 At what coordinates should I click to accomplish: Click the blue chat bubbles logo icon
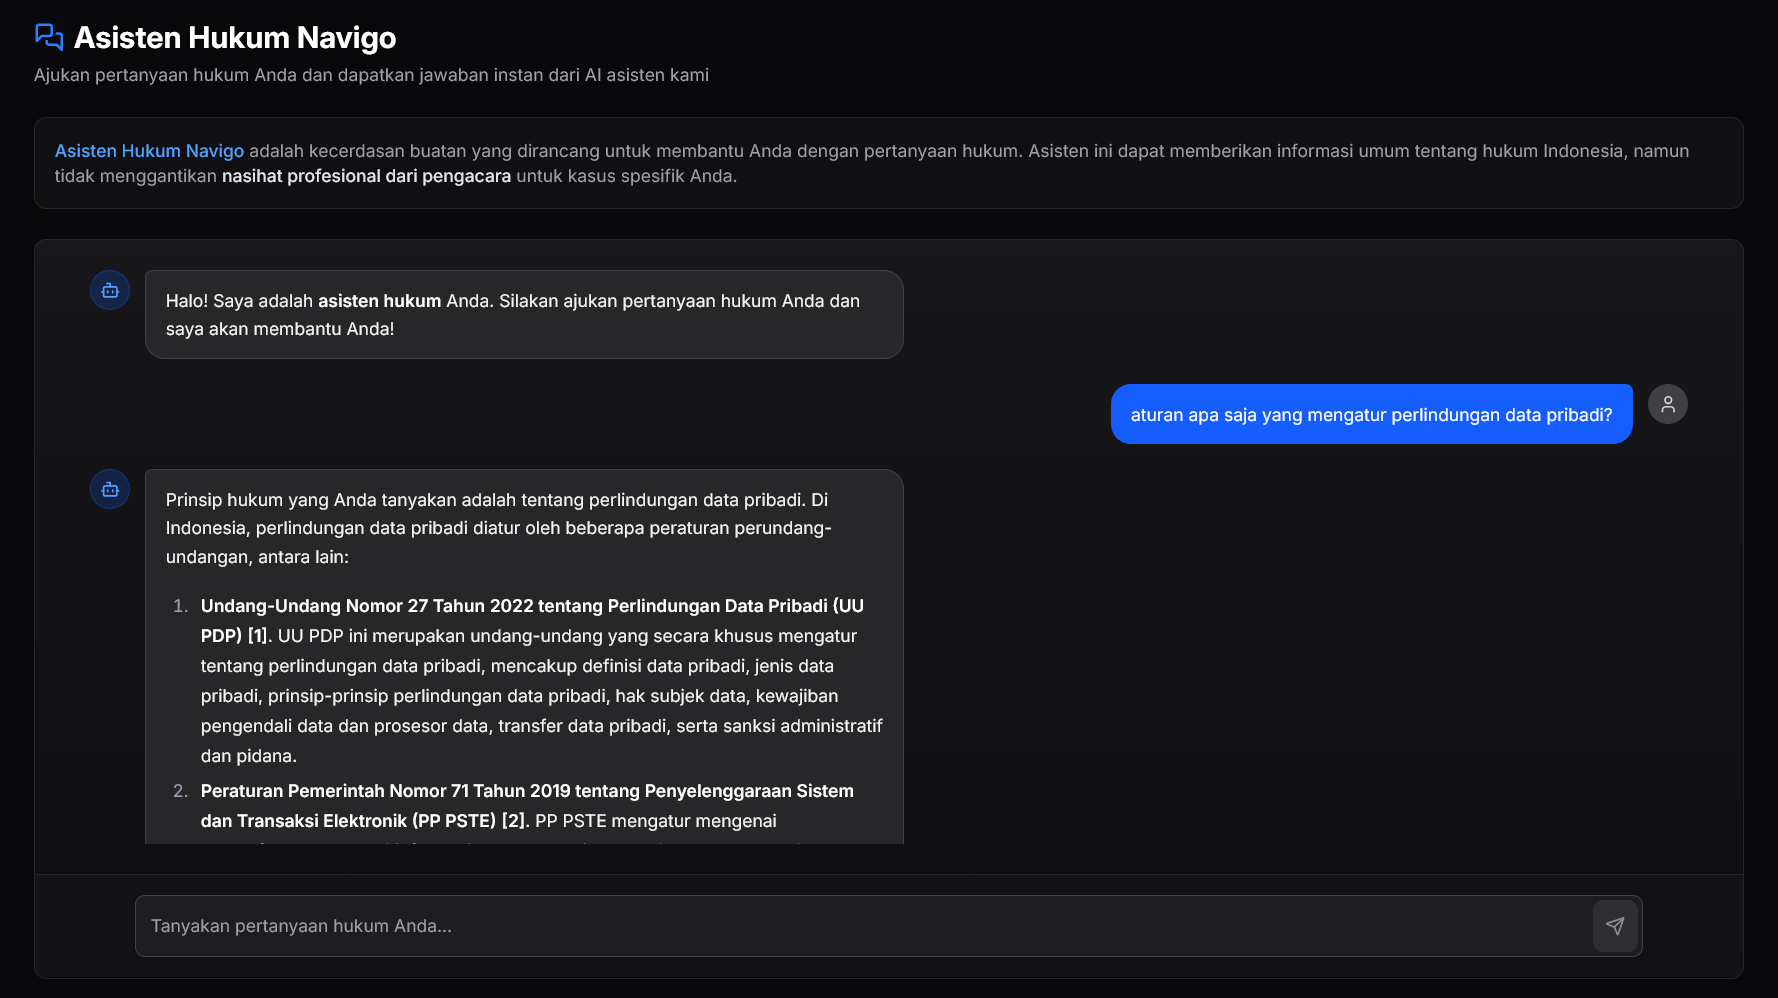tap(47, 36)
